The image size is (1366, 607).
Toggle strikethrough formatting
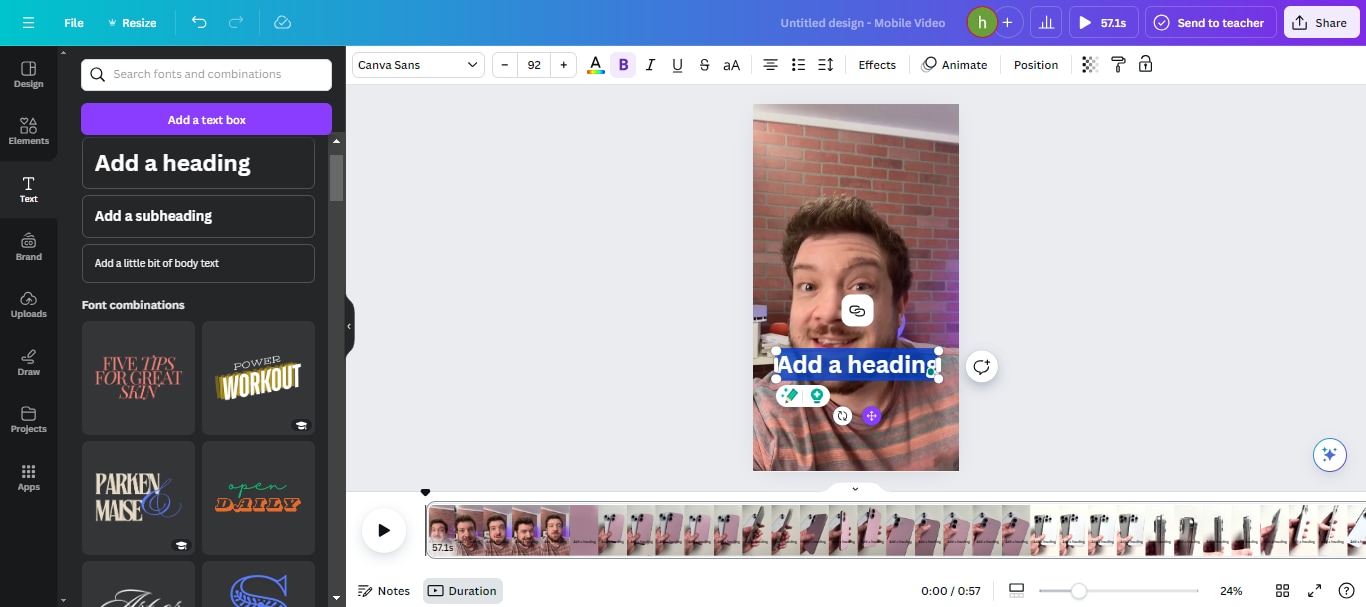coord(704,65)
